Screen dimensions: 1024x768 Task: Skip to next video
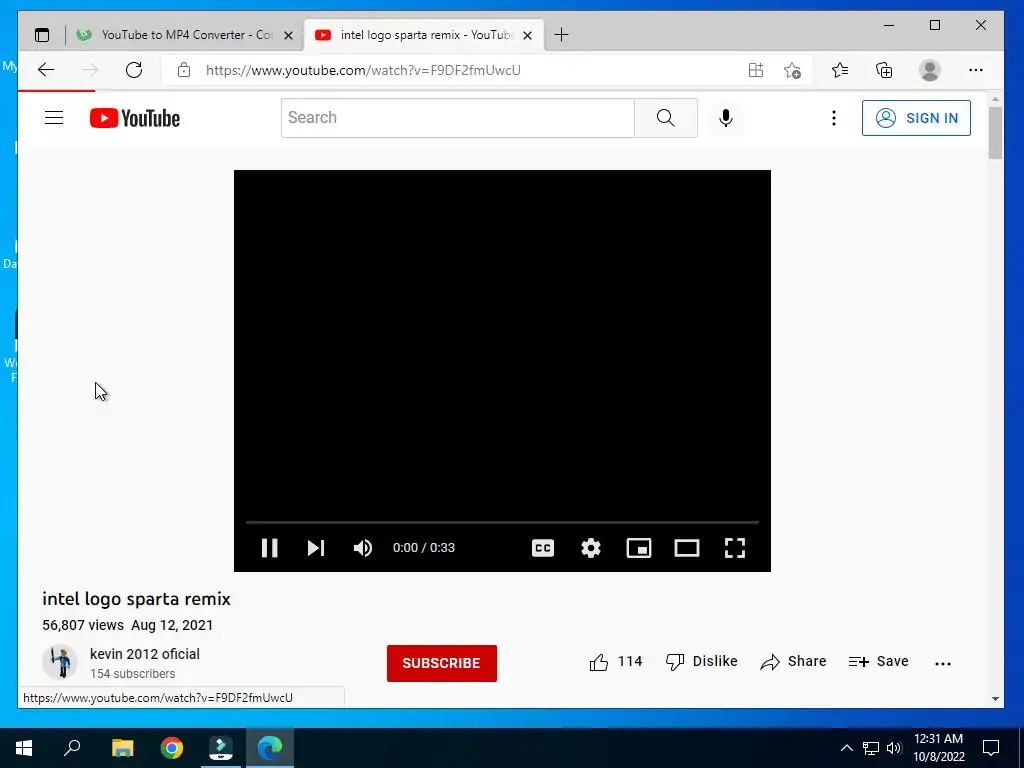[316, 548]
